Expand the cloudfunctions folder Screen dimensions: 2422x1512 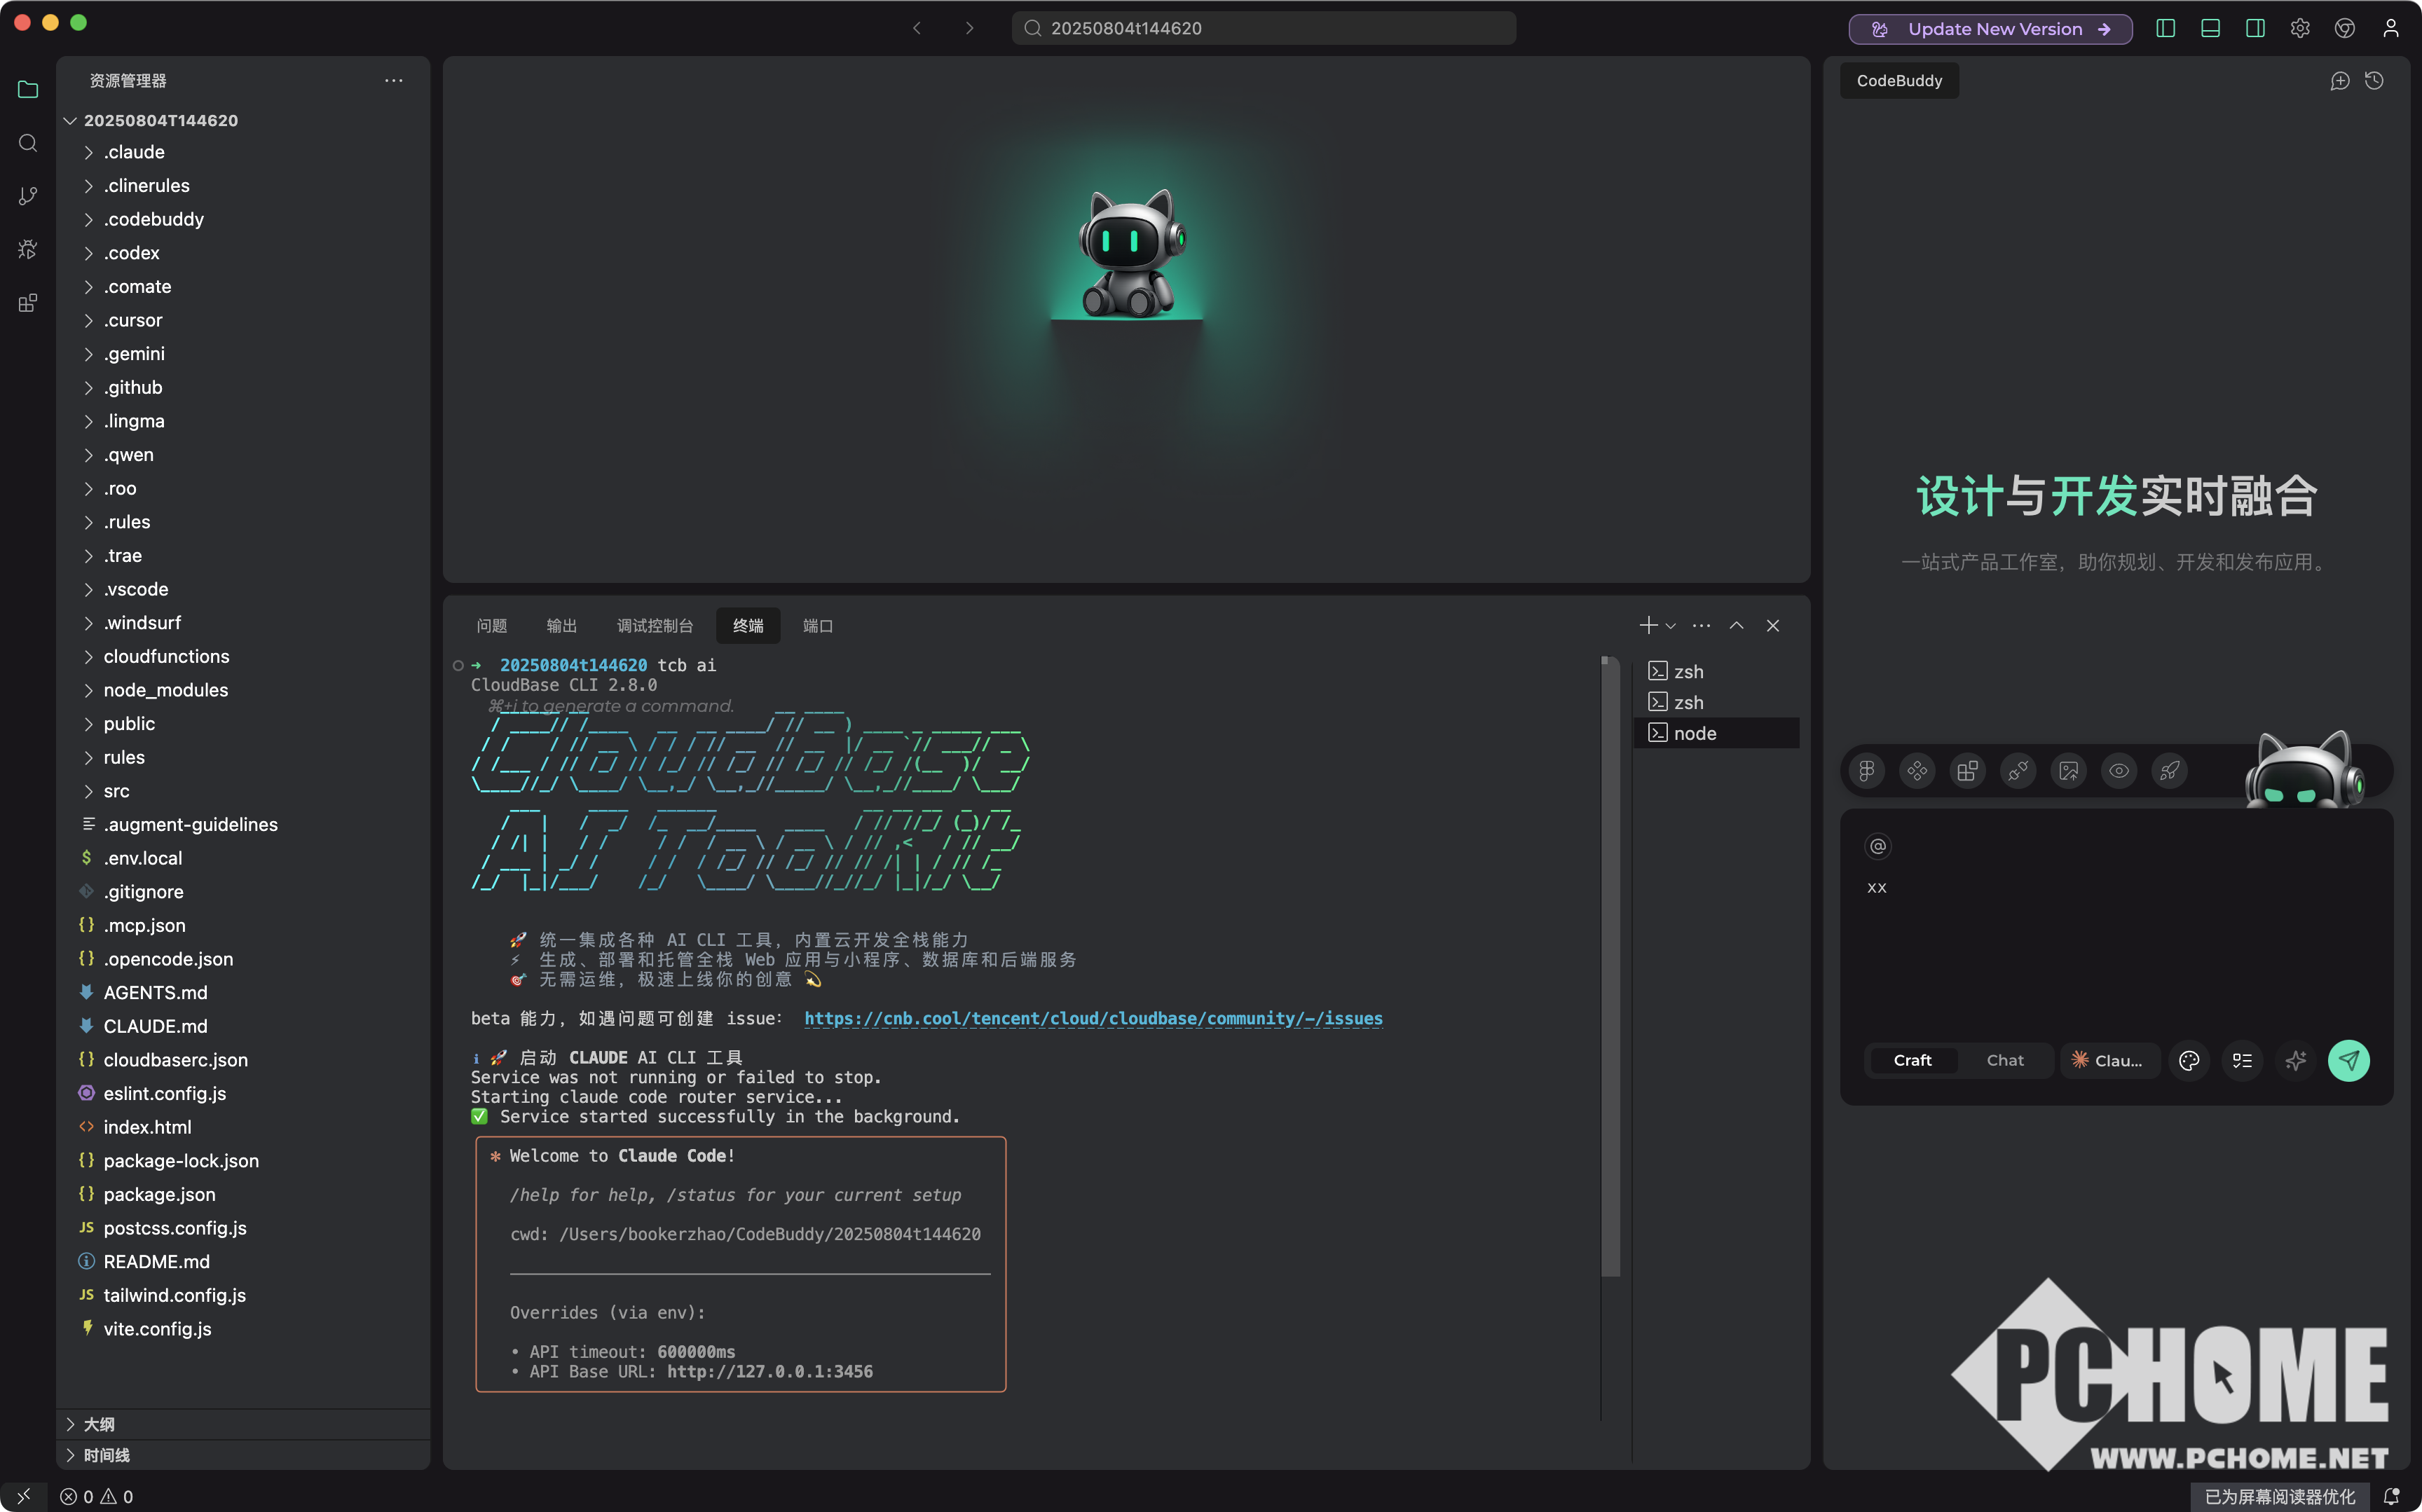(166, 657)
